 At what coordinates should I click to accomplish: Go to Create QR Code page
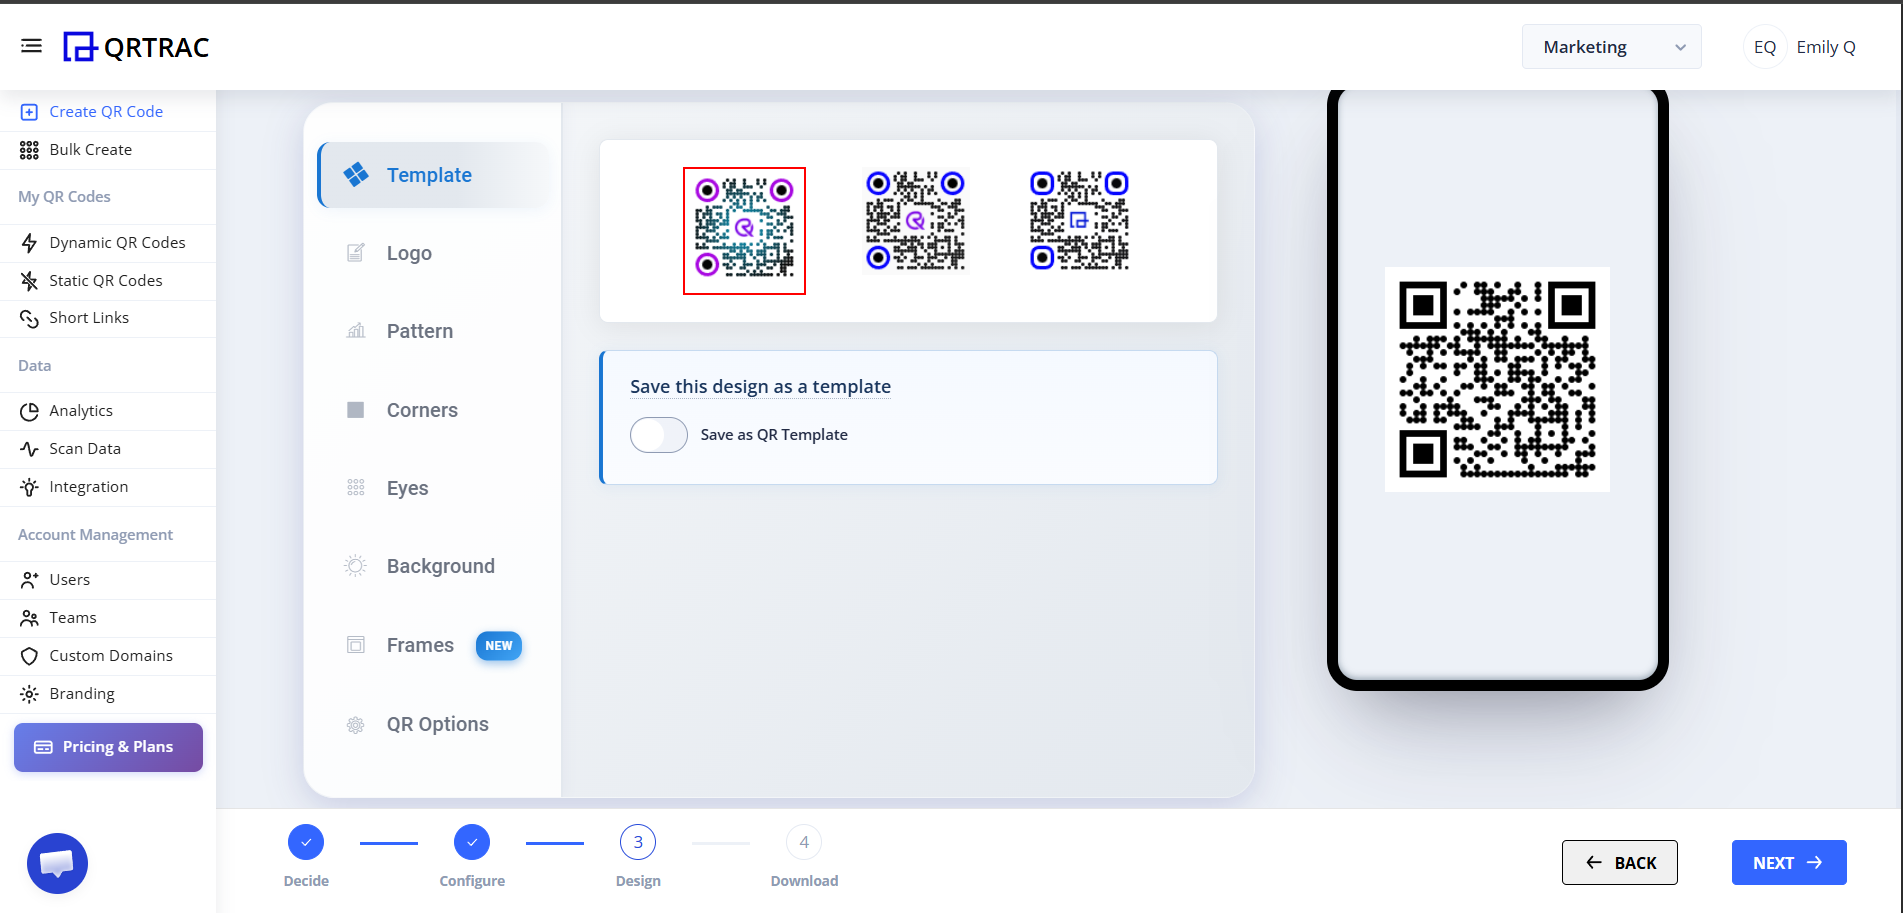pyautogui.click(x=108, y=112)
